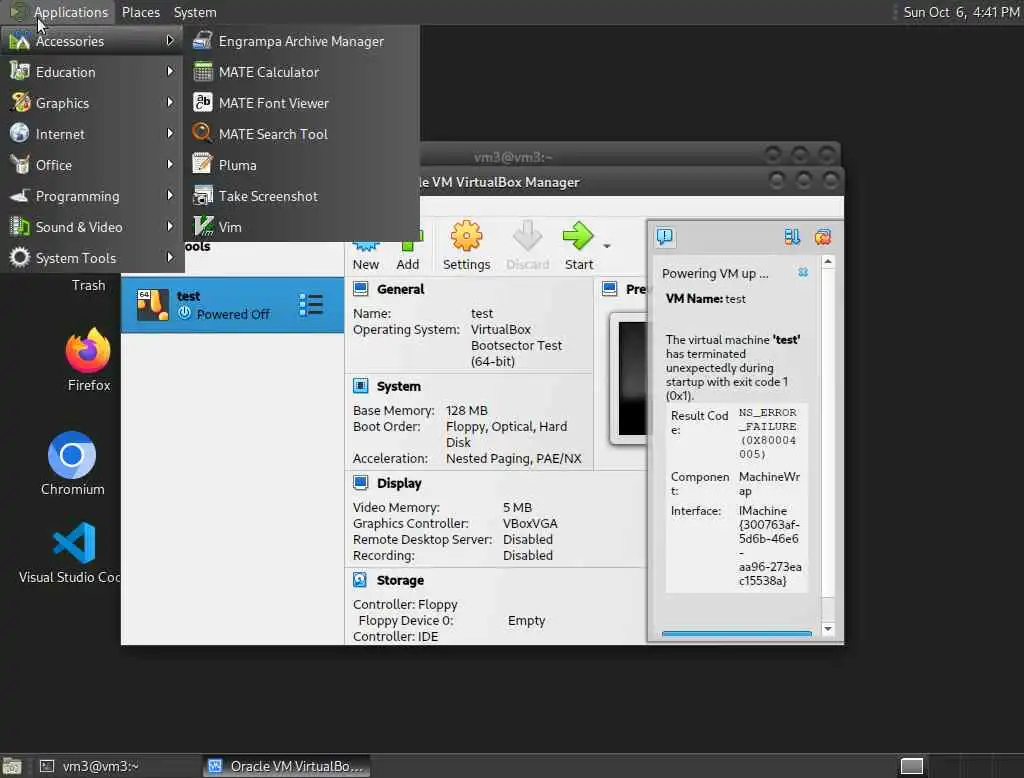Click the Preview section icon
This screenshot has width=1024, height=778.
tap(609, 289)
